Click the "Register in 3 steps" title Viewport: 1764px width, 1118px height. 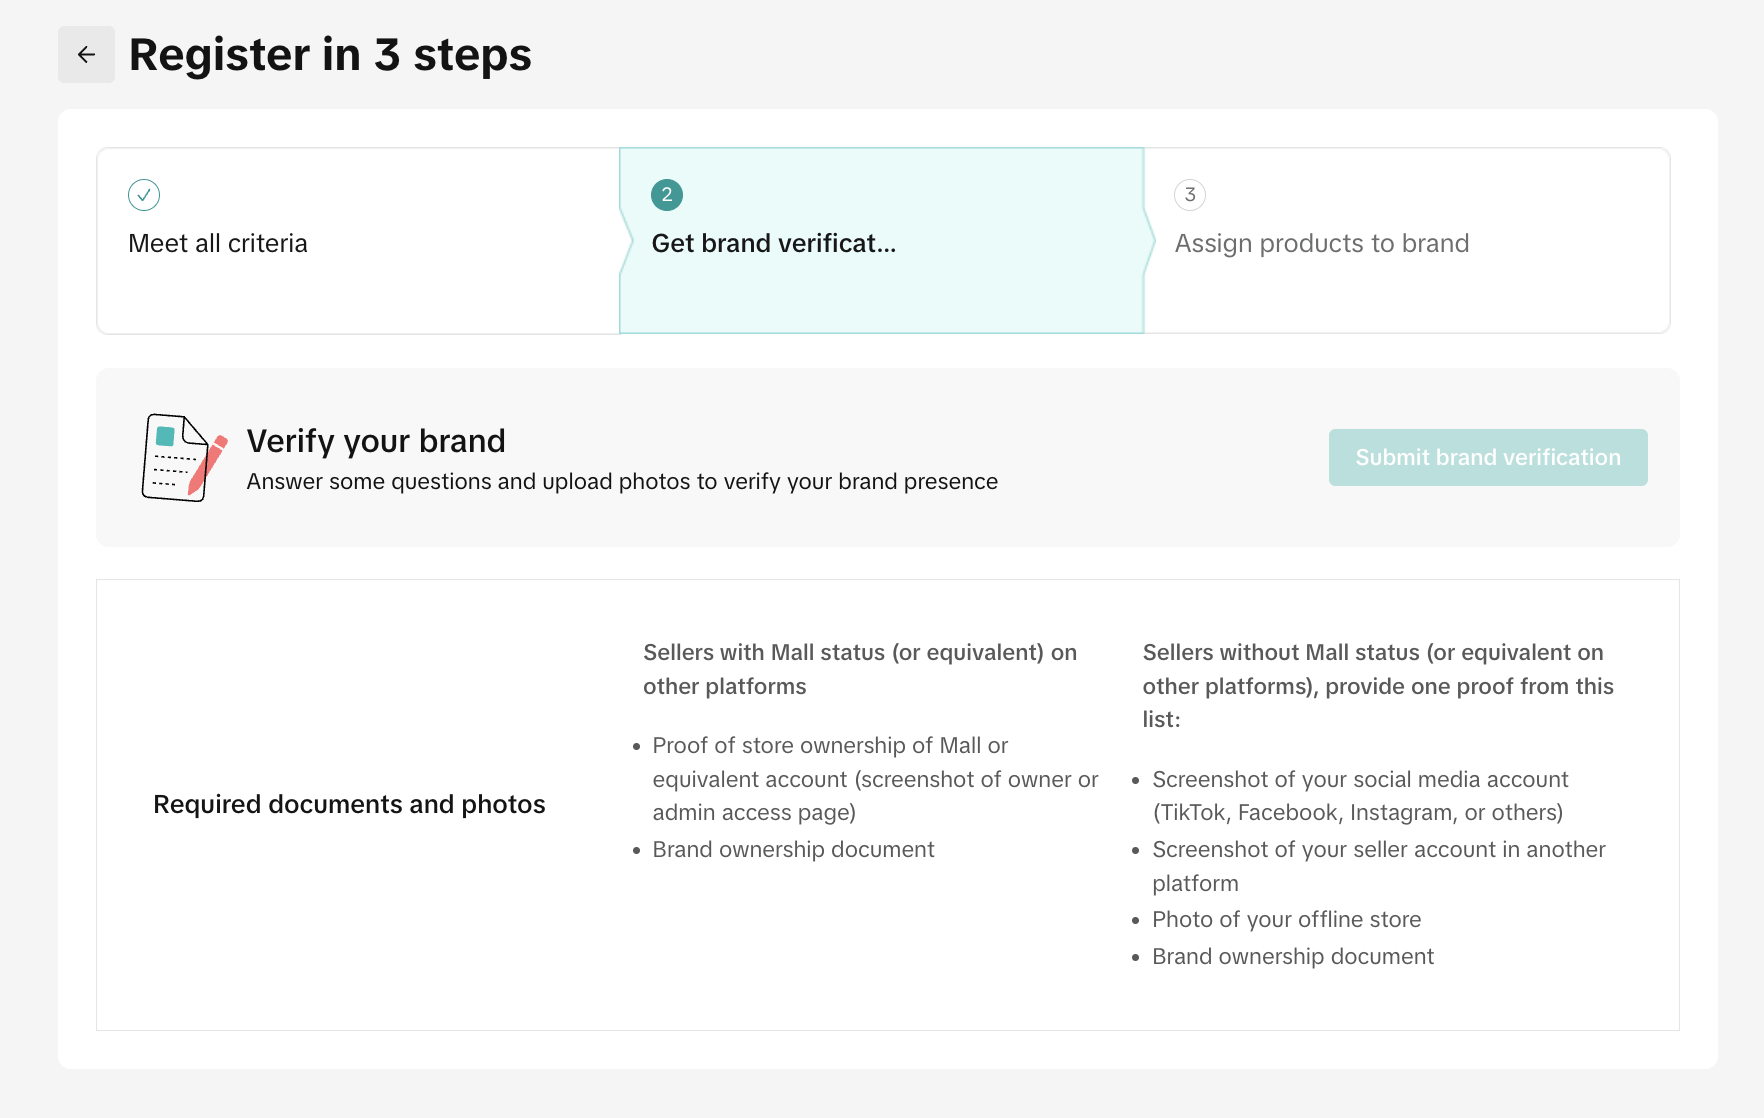pos(330,55)
